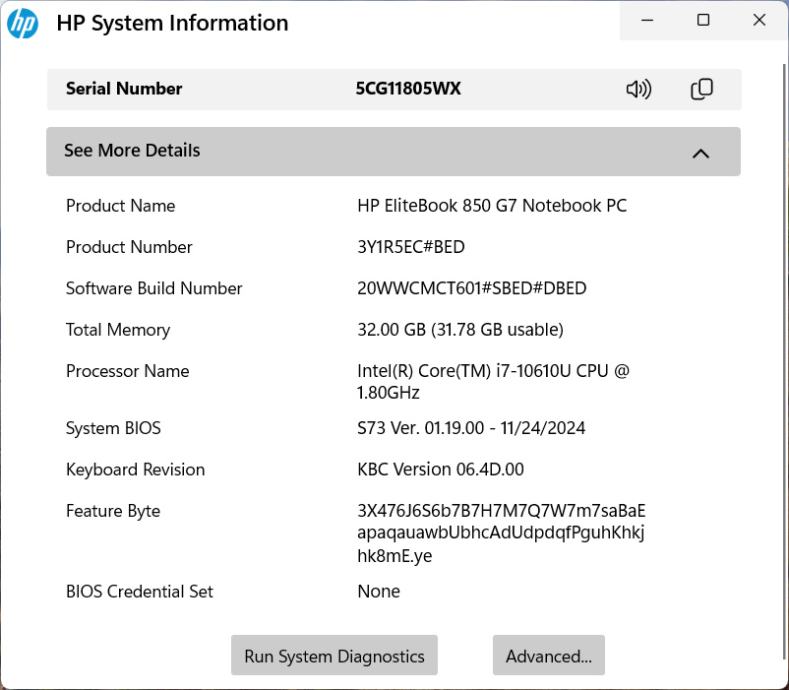Click the BIOS Credential Set value None
Screen dimensions: 789x690
(x=378, y=592)
